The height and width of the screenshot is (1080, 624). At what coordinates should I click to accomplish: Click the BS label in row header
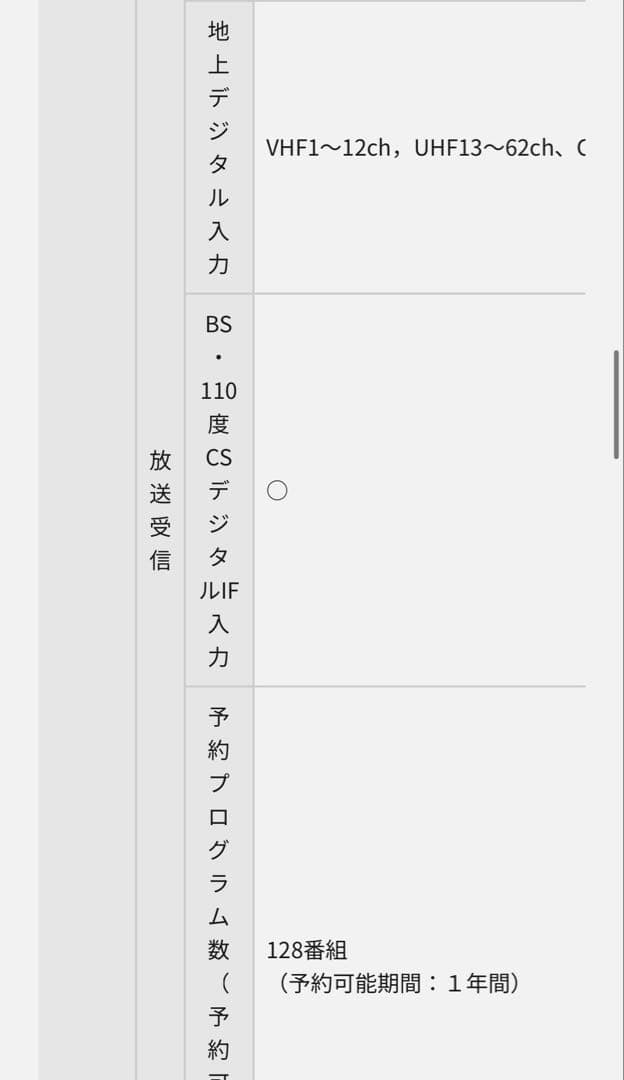pos(219,324)
